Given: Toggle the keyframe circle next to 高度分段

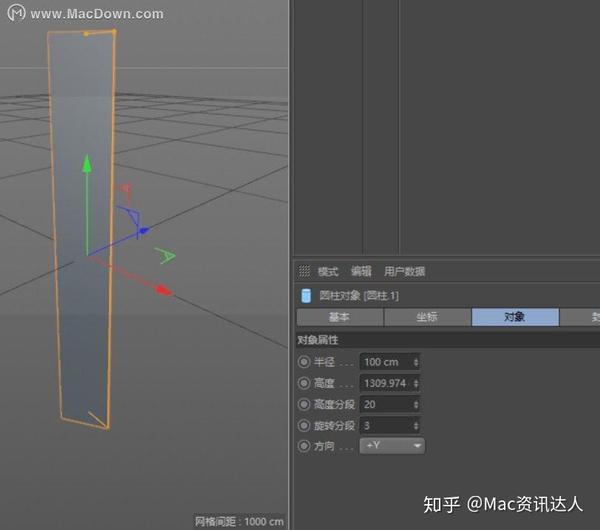Looking at the screenshot, I should pos(304,404).
